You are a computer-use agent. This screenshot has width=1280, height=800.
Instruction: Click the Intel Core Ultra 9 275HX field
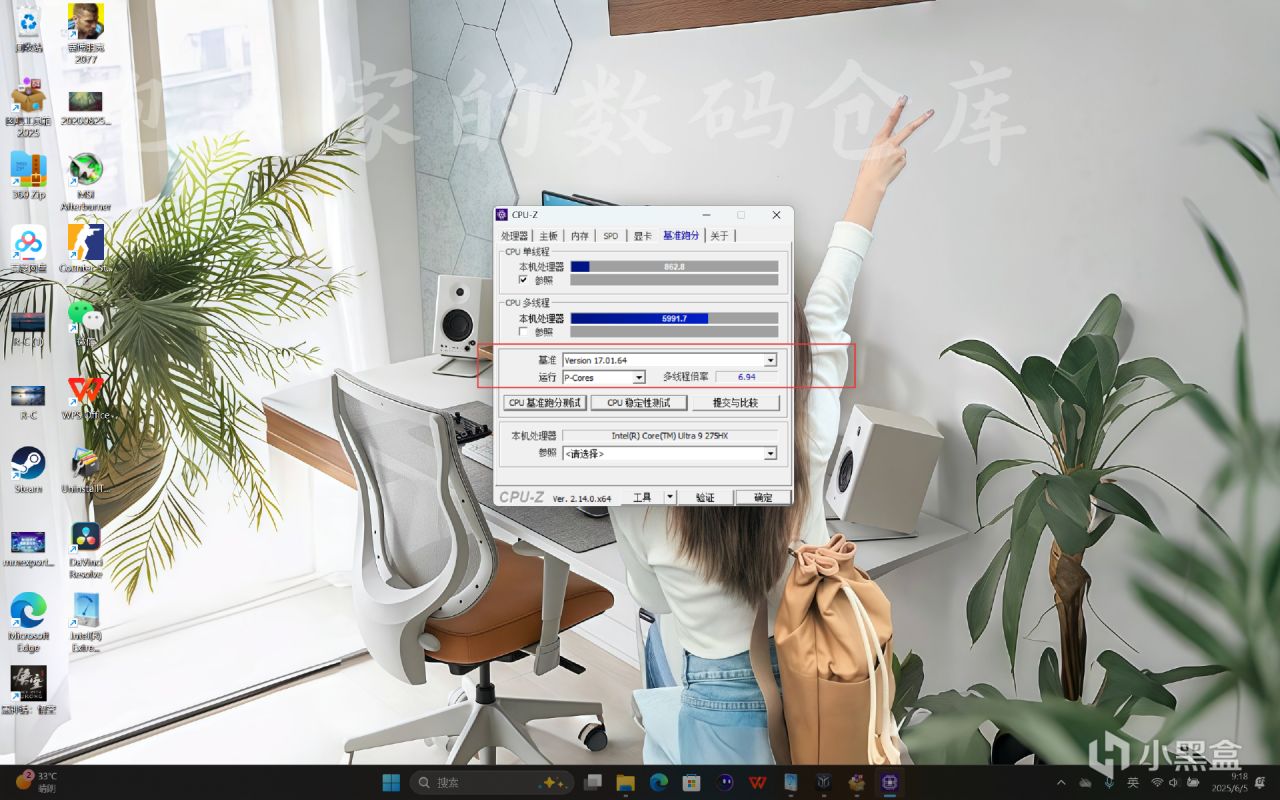(669, 436)
